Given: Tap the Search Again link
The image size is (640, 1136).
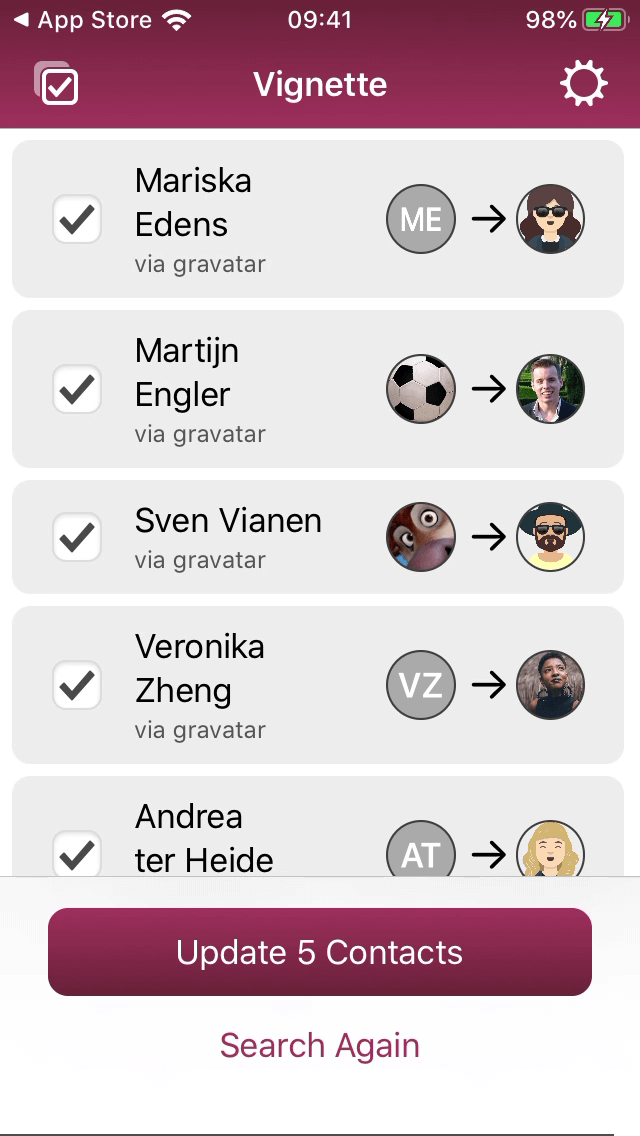Looking at the screenshot, I should point(320,1045).
